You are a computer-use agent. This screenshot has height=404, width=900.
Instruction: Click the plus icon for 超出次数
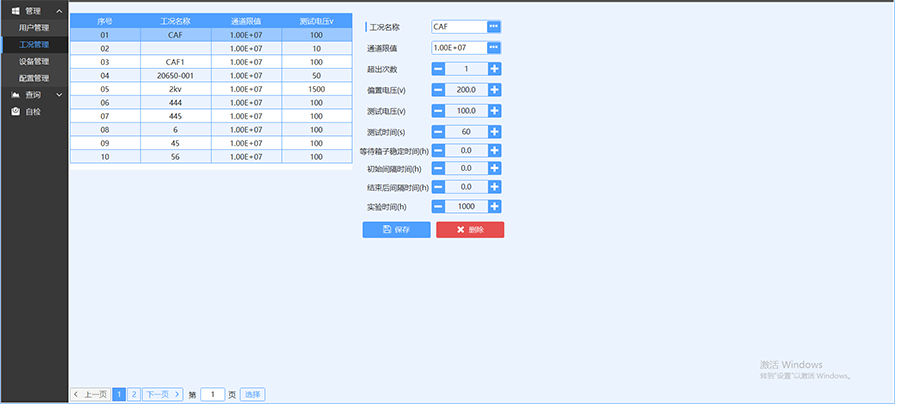(x=495, y=69)
